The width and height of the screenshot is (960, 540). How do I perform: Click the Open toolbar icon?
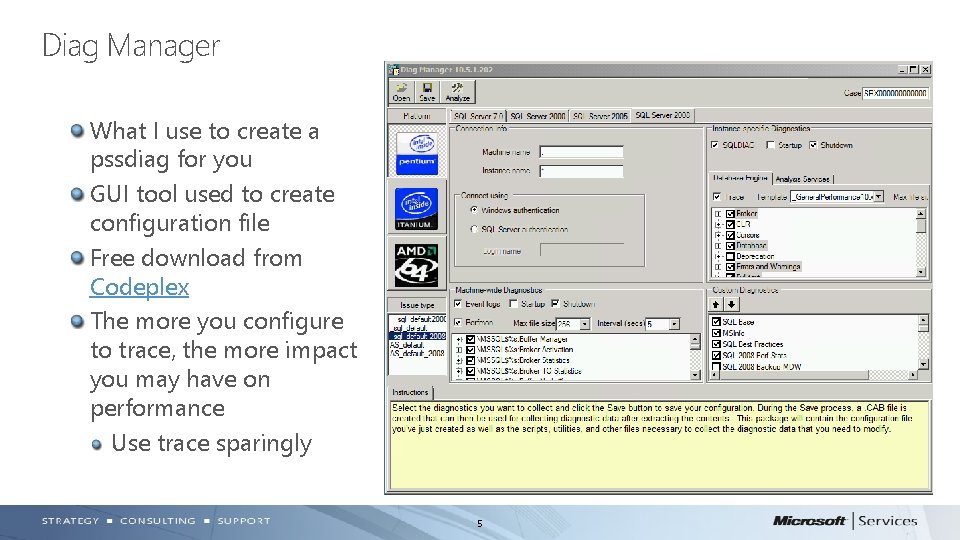click(402, 92)
